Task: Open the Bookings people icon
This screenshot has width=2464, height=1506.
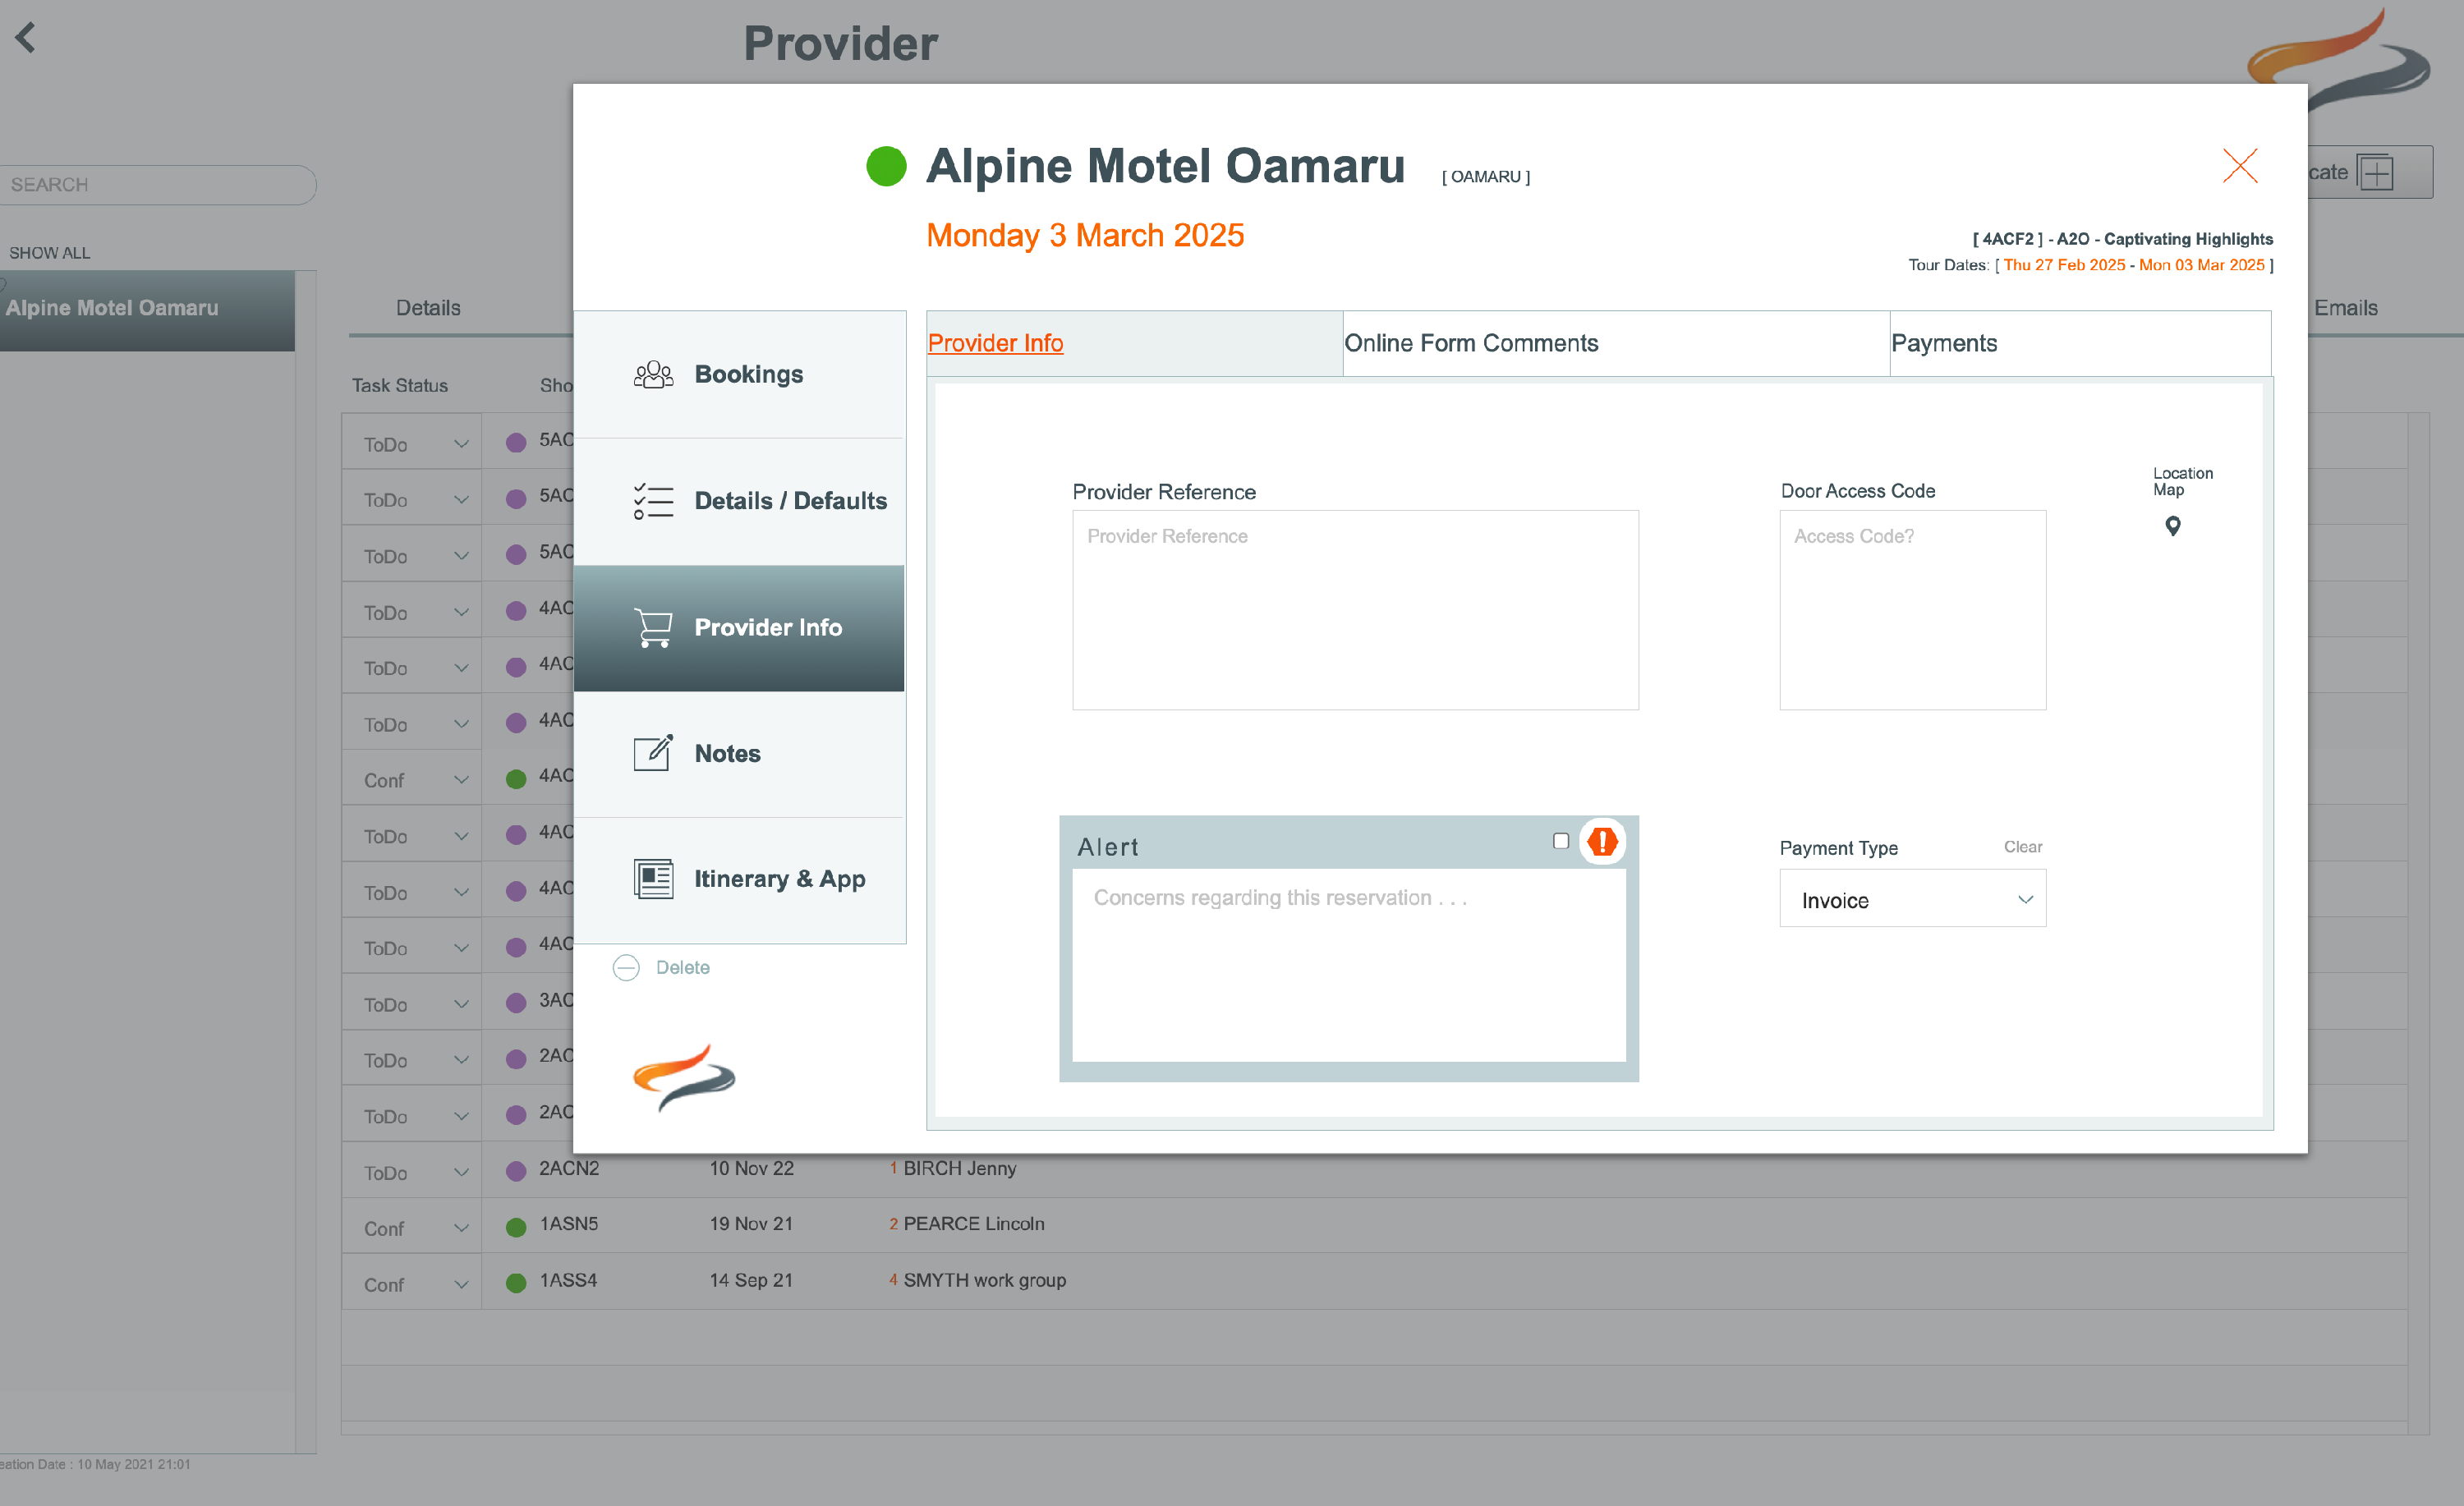Action: pyautogui.click(x=653, y=374)
